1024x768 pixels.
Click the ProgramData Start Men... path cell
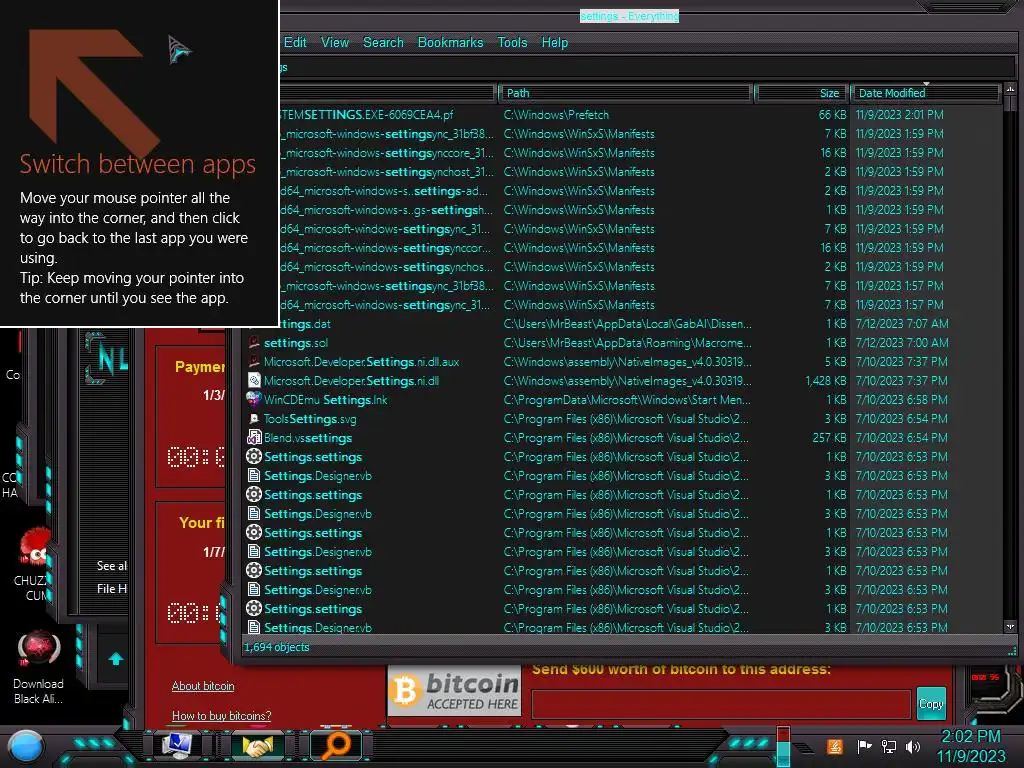pyautogui.click(x=627, y=400)
